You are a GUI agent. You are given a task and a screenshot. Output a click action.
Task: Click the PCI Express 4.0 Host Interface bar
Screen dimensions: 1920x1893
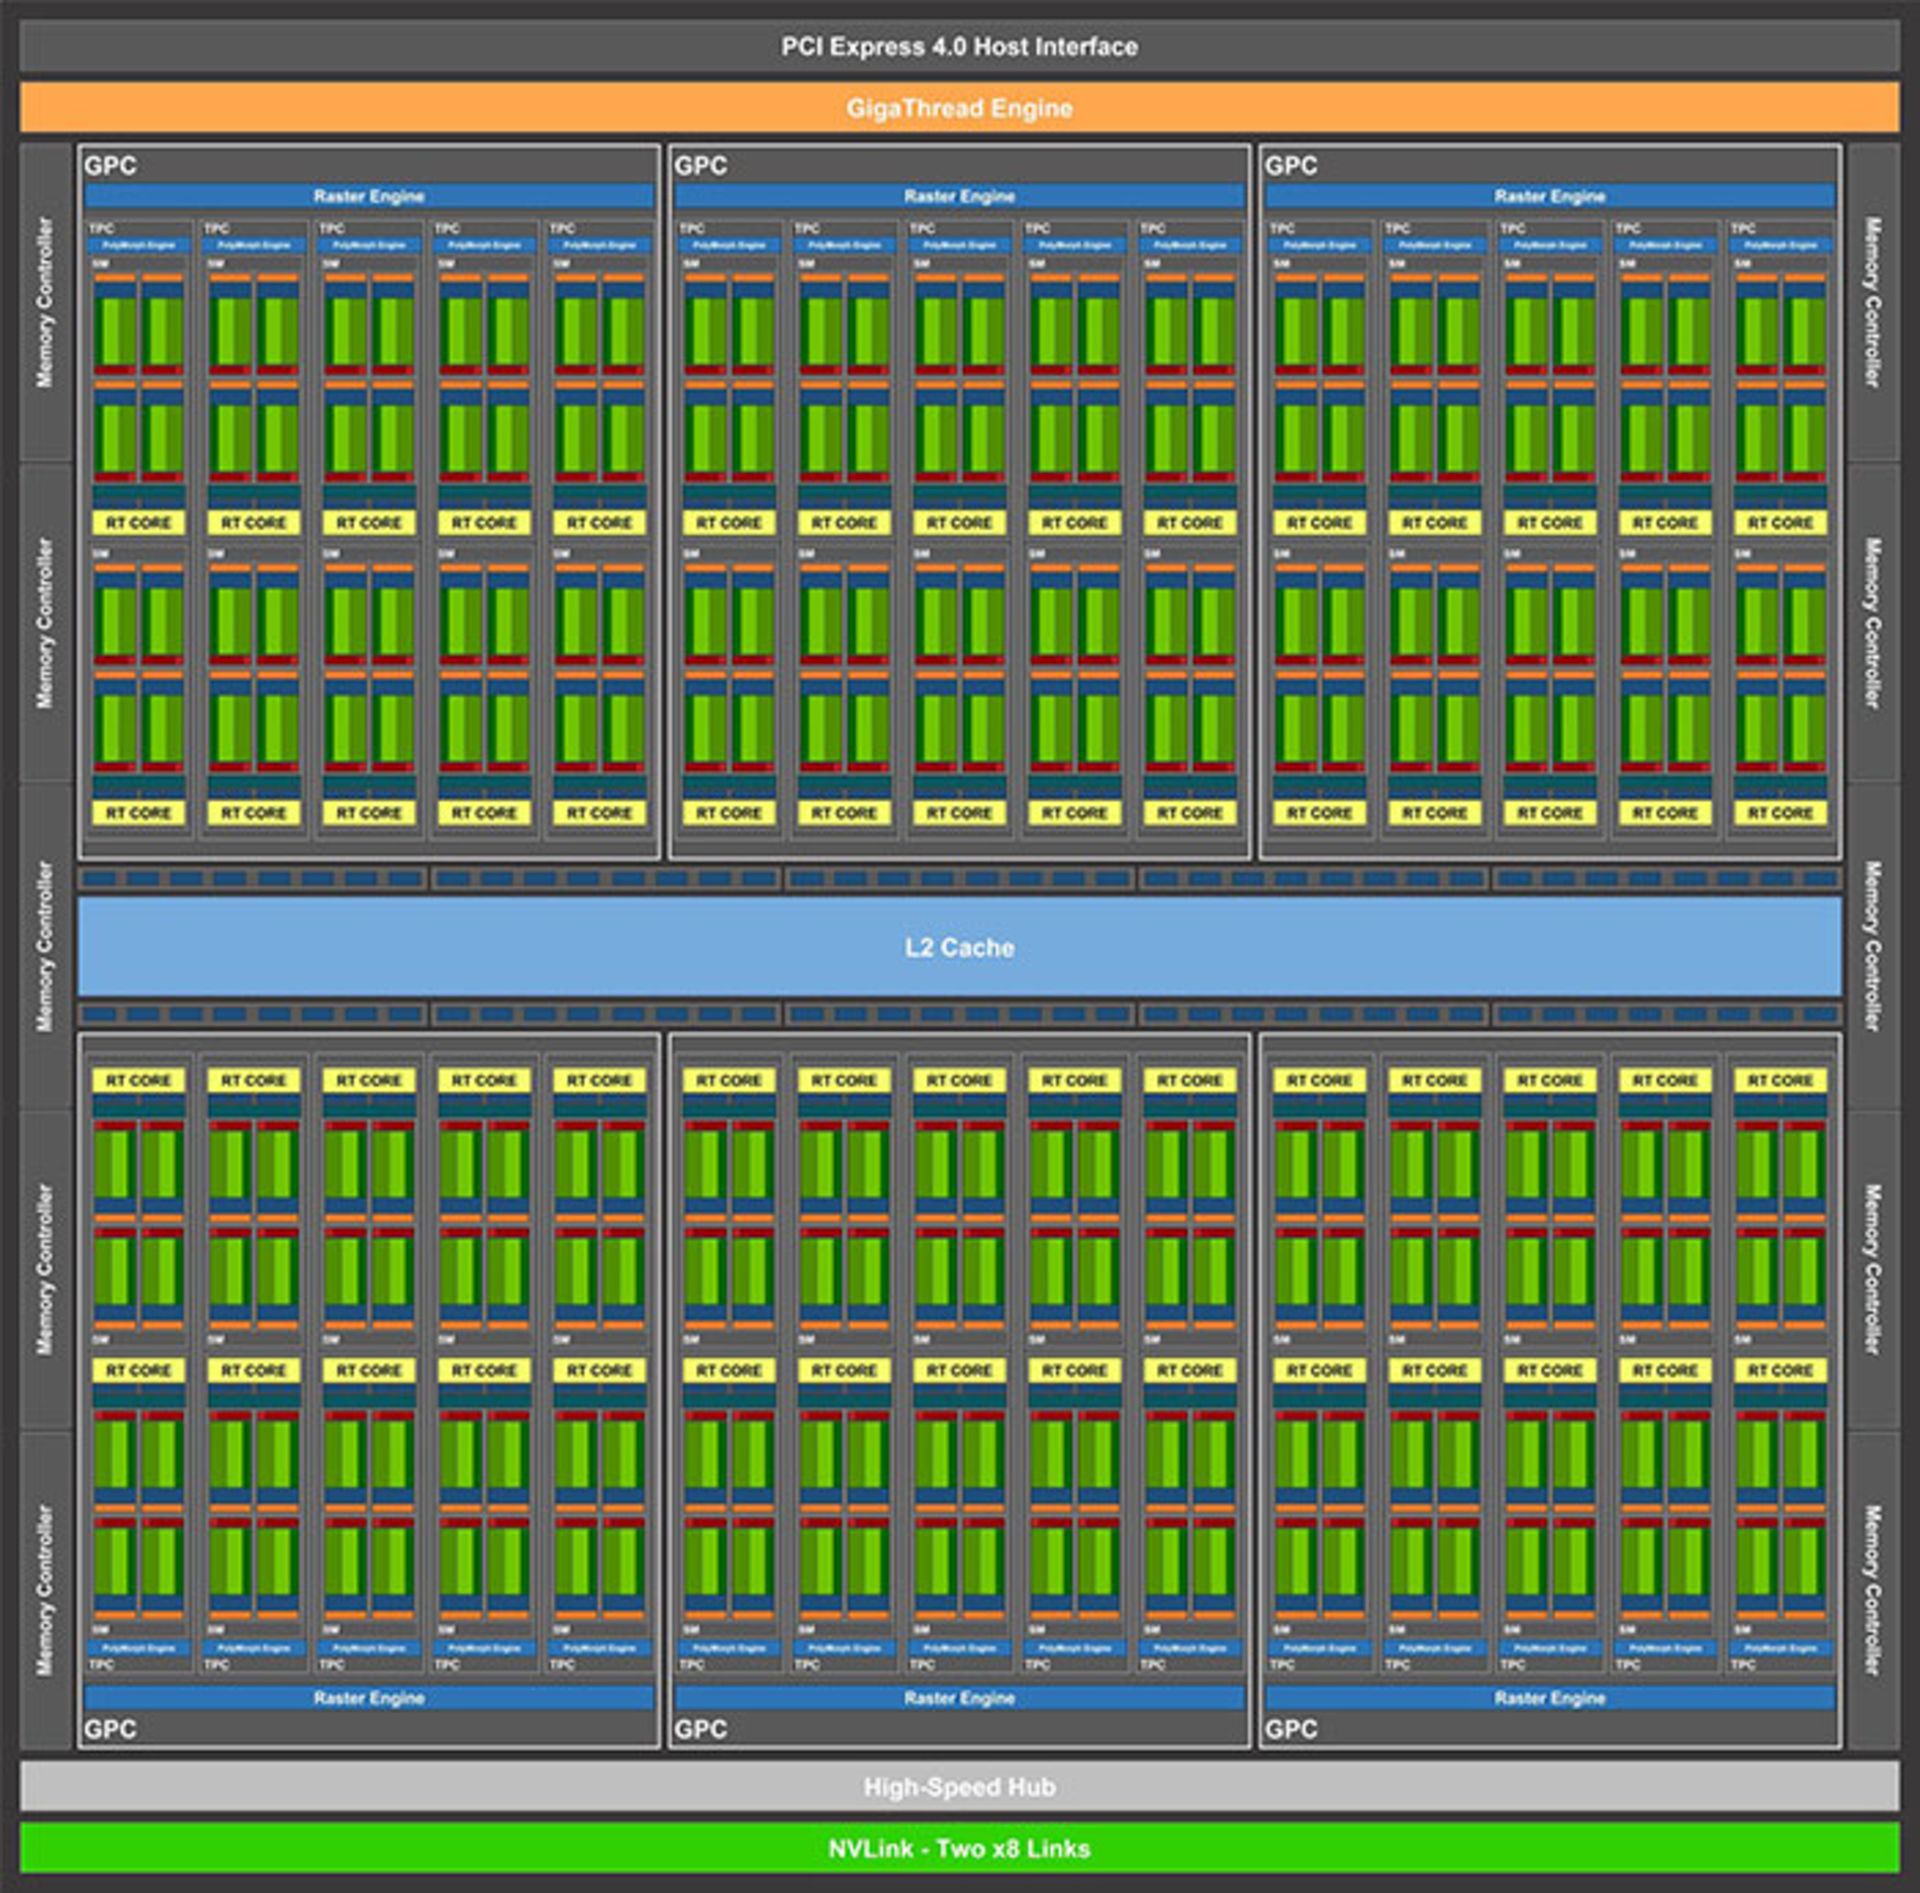pos(959,47)
